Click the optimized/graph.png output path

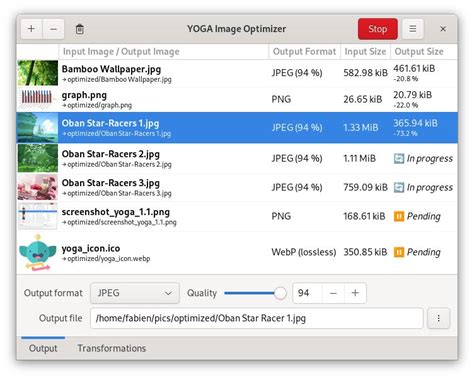point(97,105)
